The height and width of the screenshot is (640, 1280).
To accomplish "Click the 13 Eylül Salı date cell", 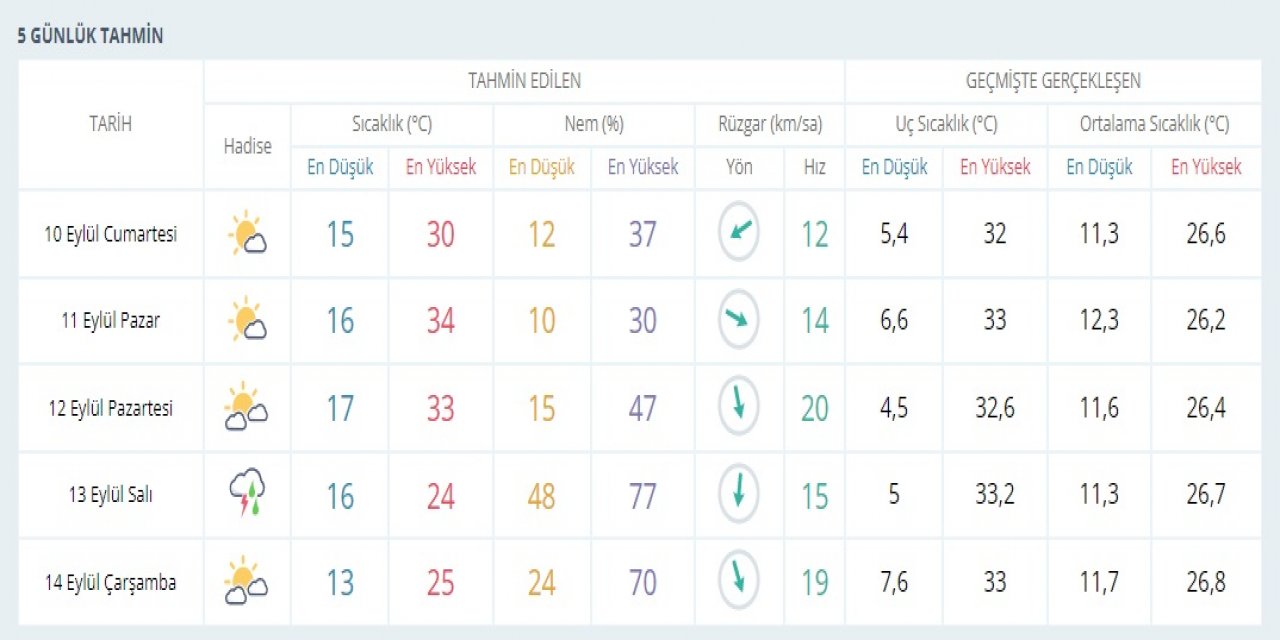I will coord(110,495).
